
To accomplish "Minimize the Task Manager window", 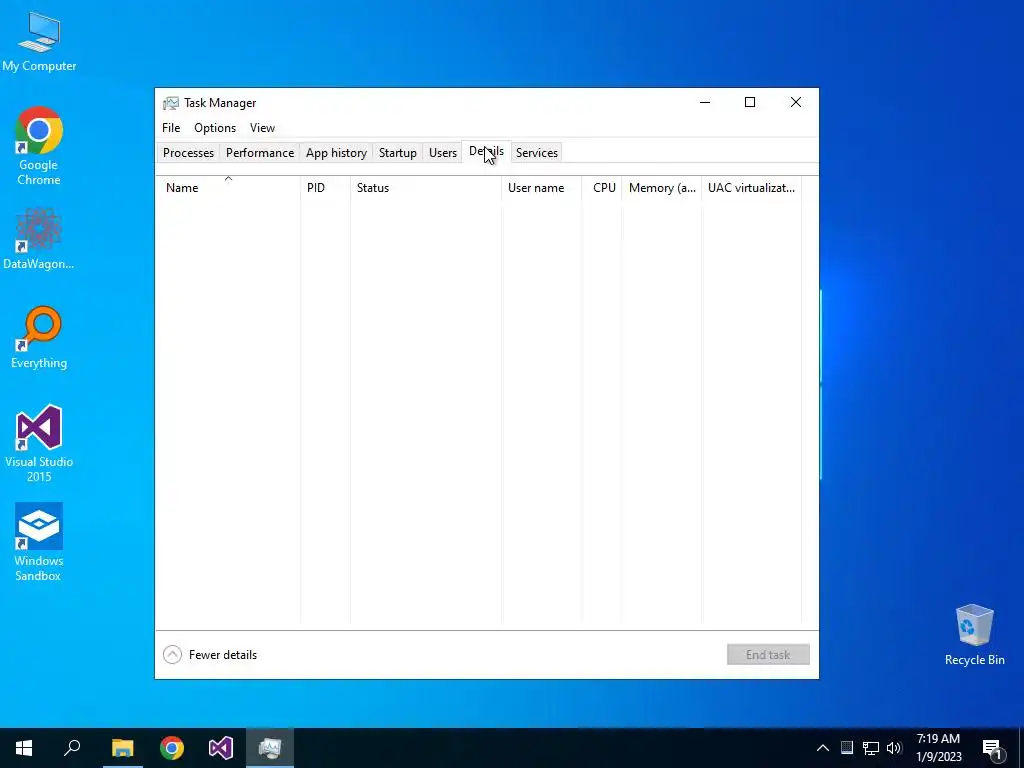I will pyautogui.click(x=705, y=103).
